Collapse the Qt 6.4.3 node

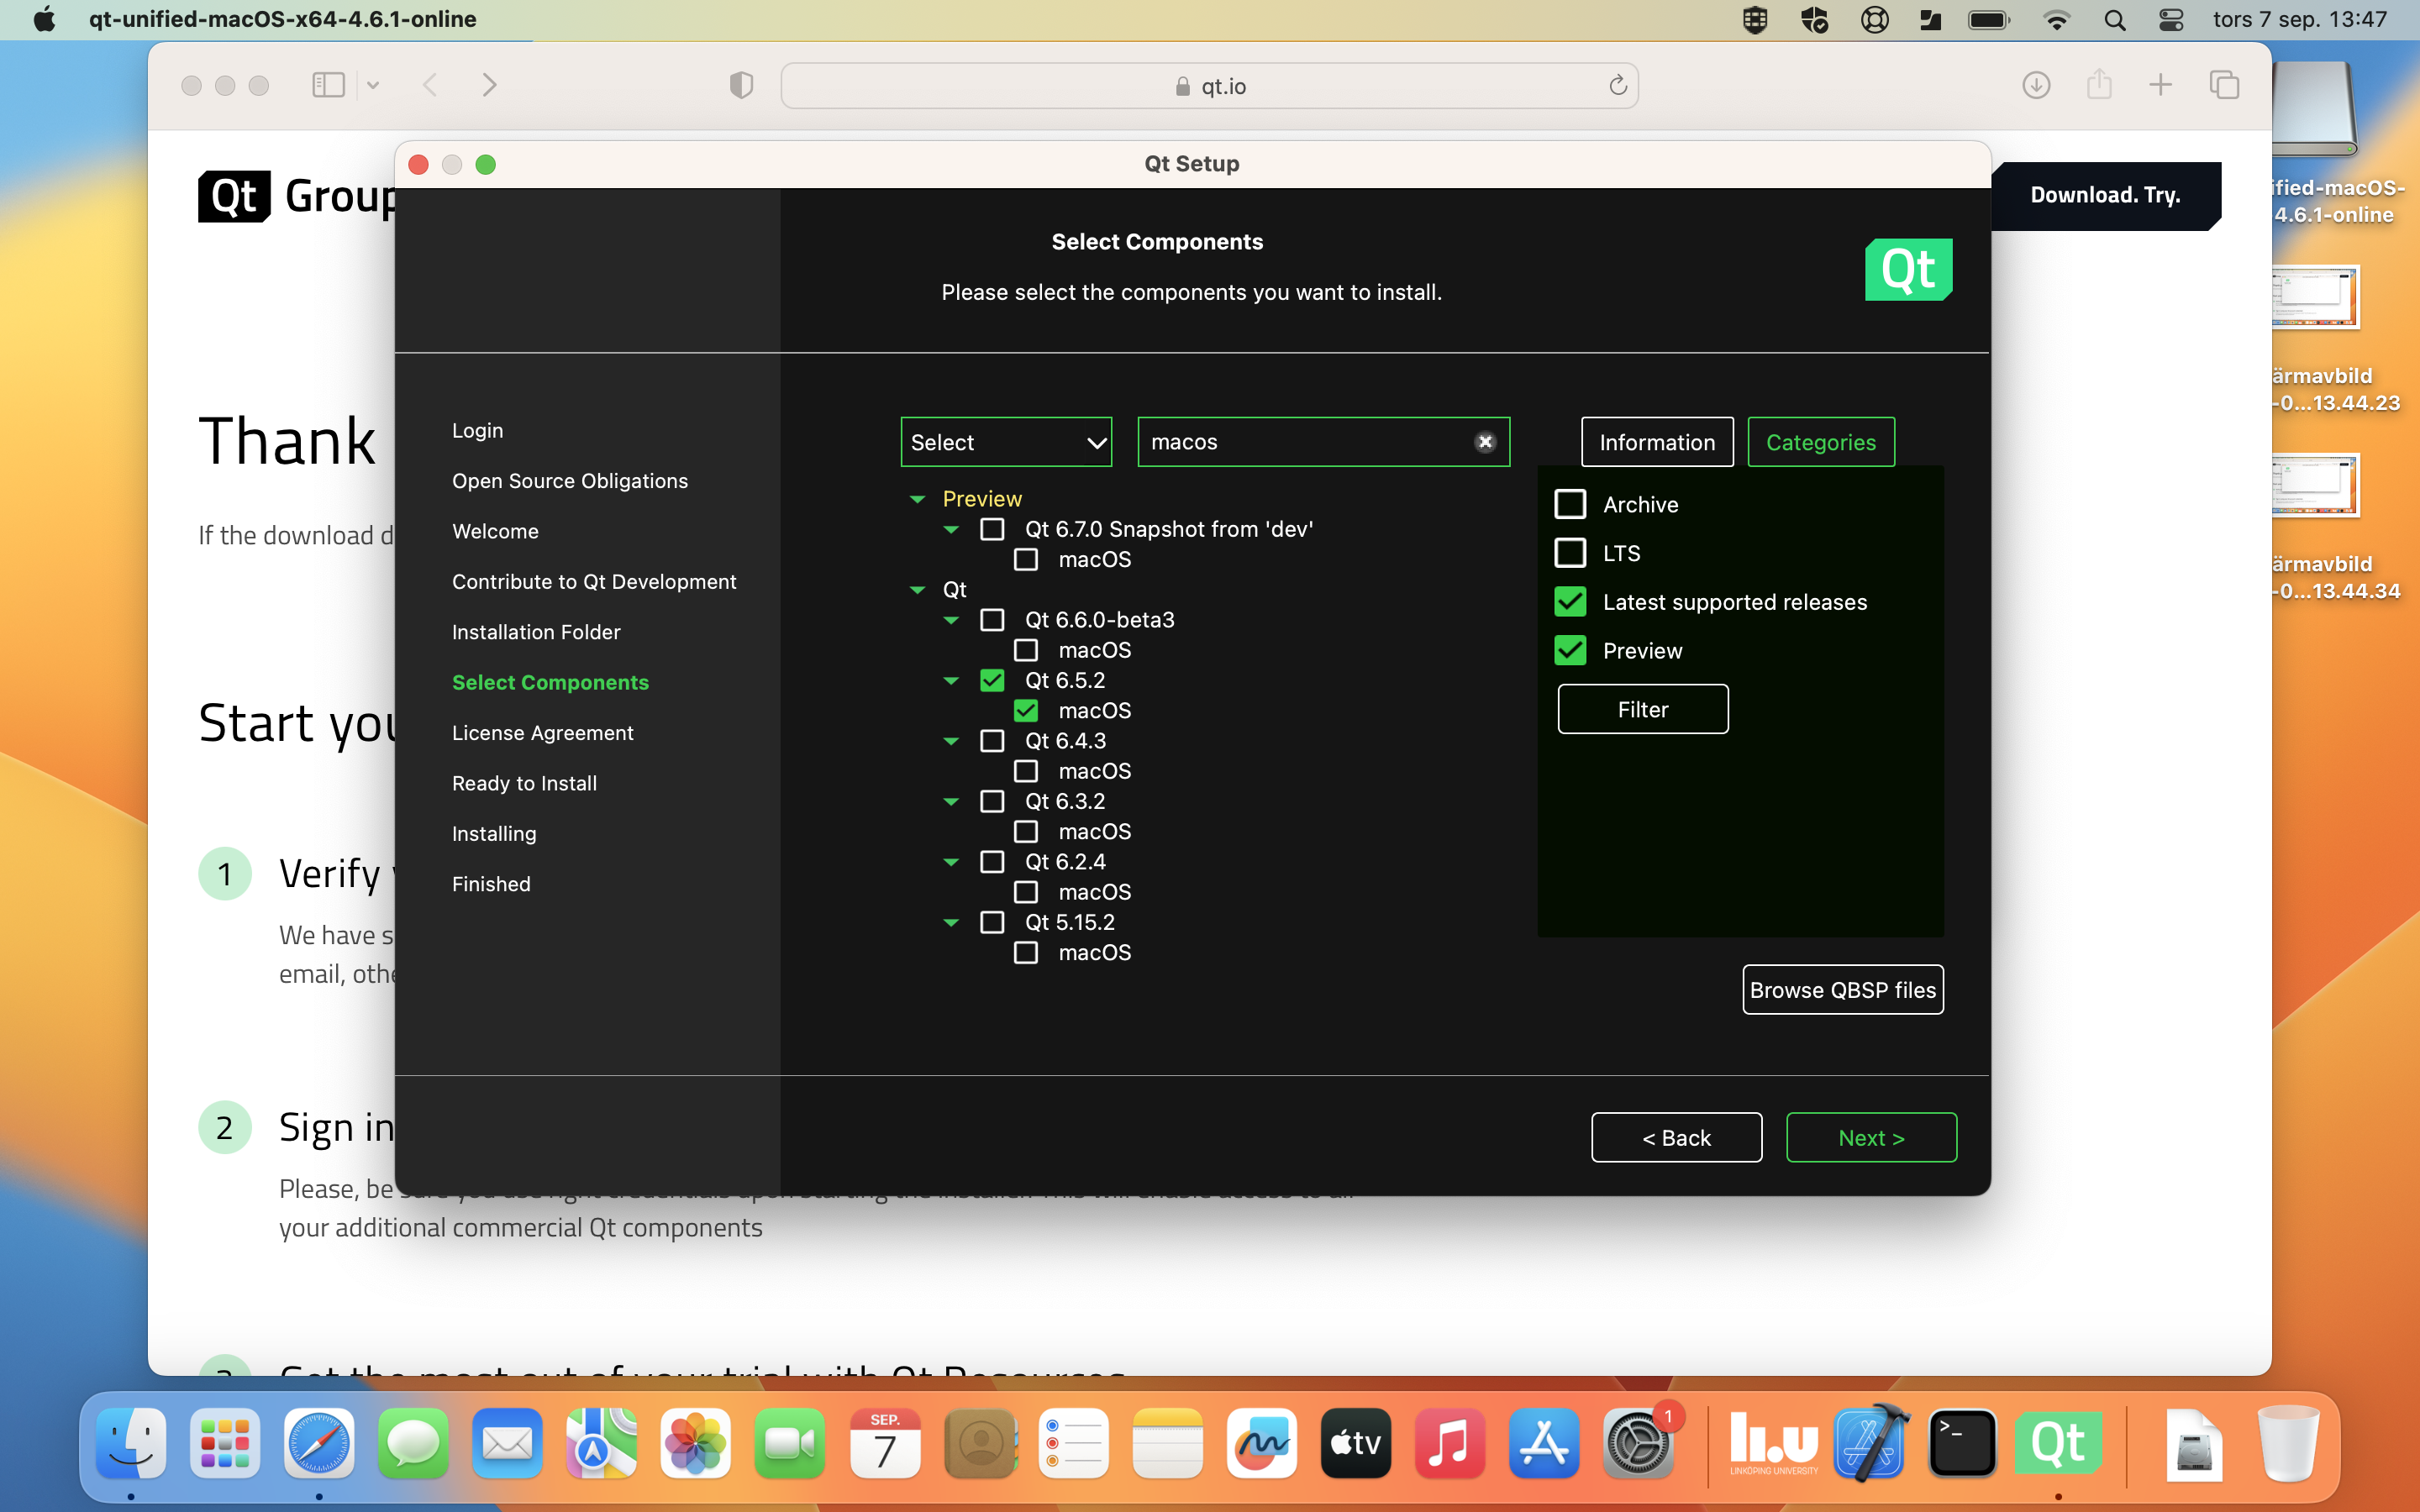pos(951,741)
